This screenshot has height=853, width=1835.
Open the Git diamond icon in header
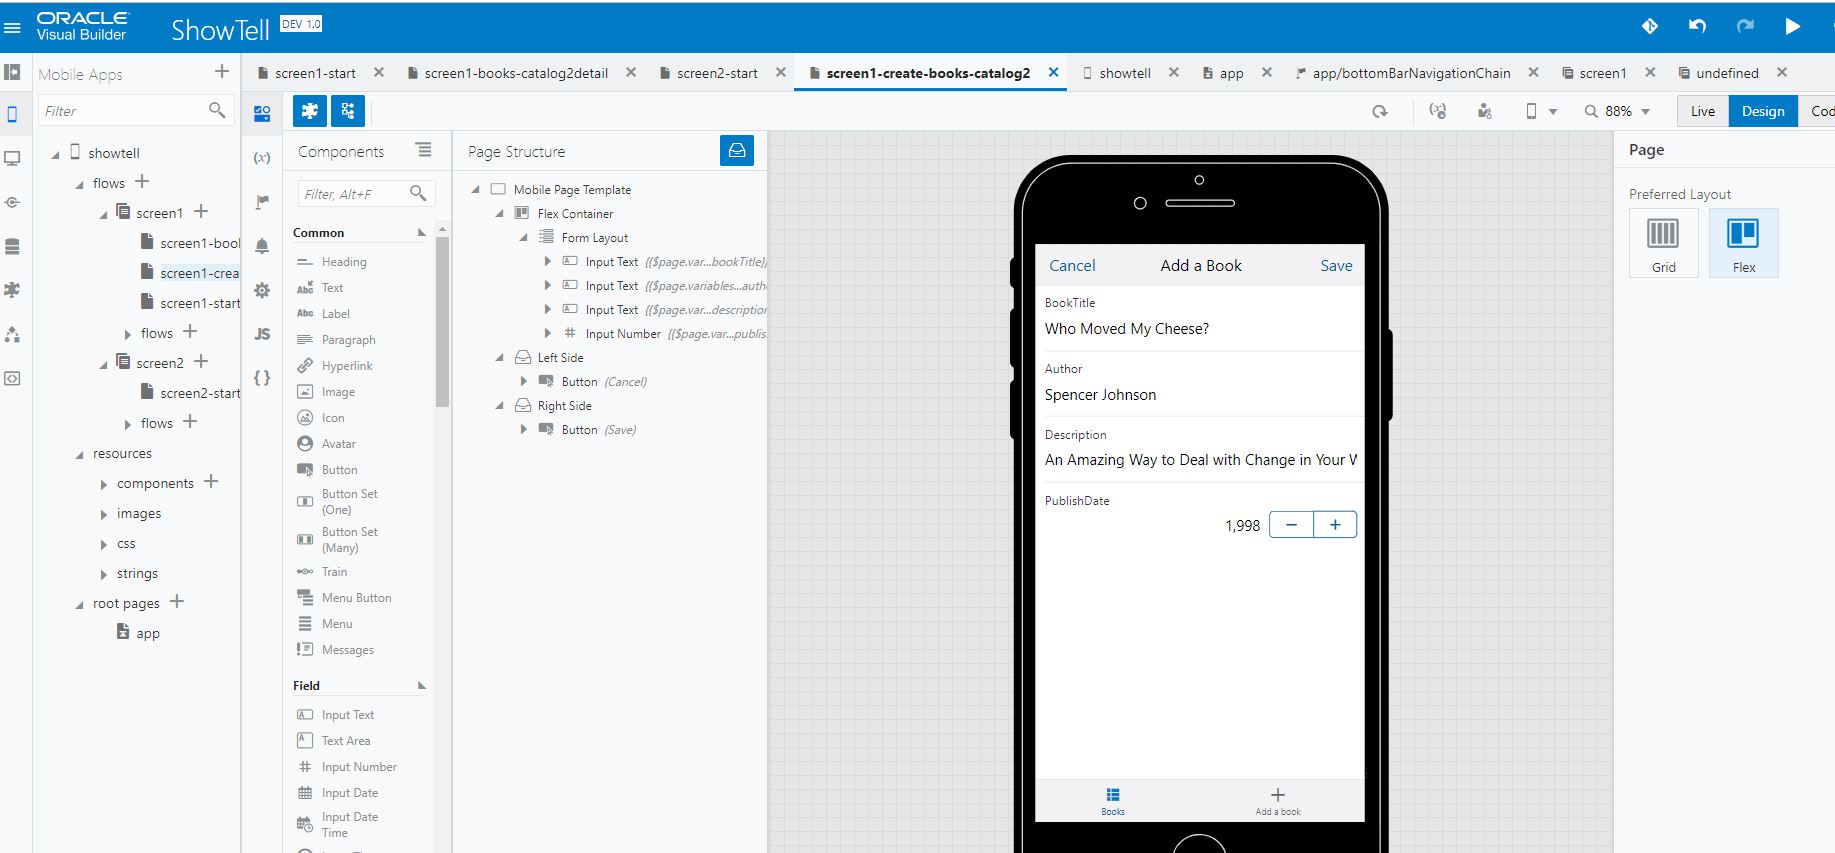pos(1650,26)
